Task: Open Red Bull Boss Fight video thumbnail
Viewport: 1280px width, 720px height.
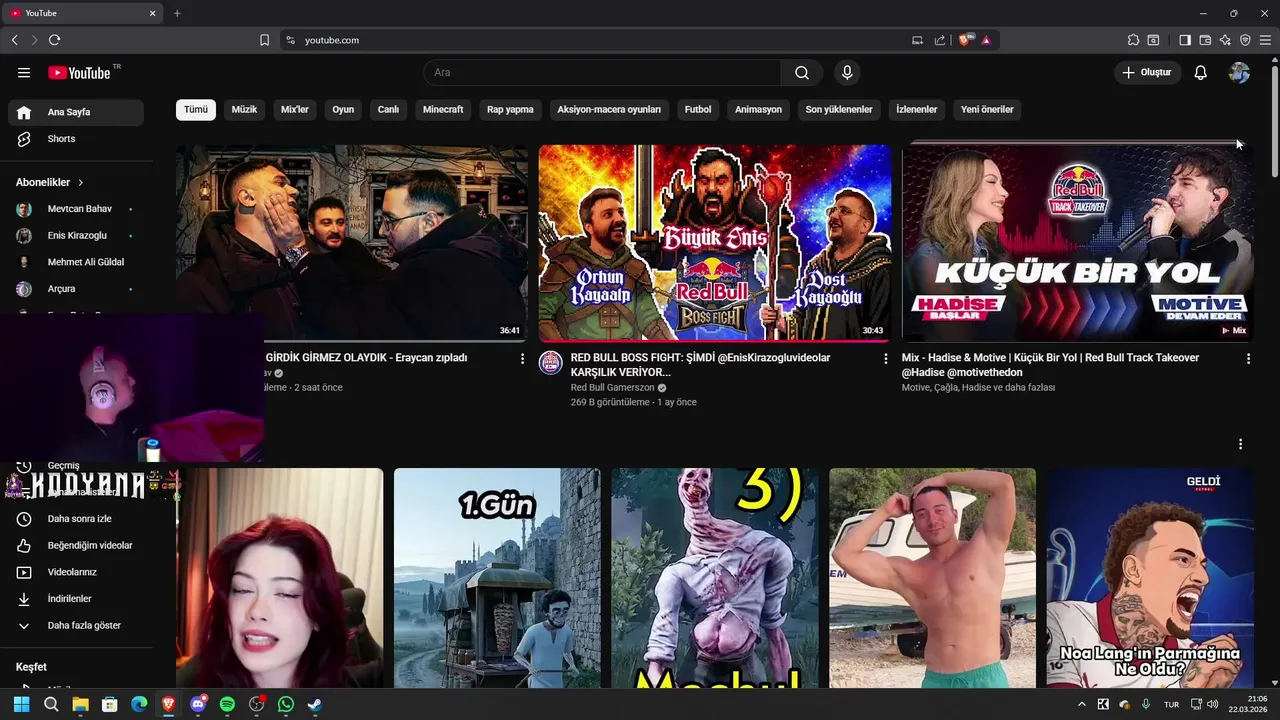Action: click(x=715, y=243)
